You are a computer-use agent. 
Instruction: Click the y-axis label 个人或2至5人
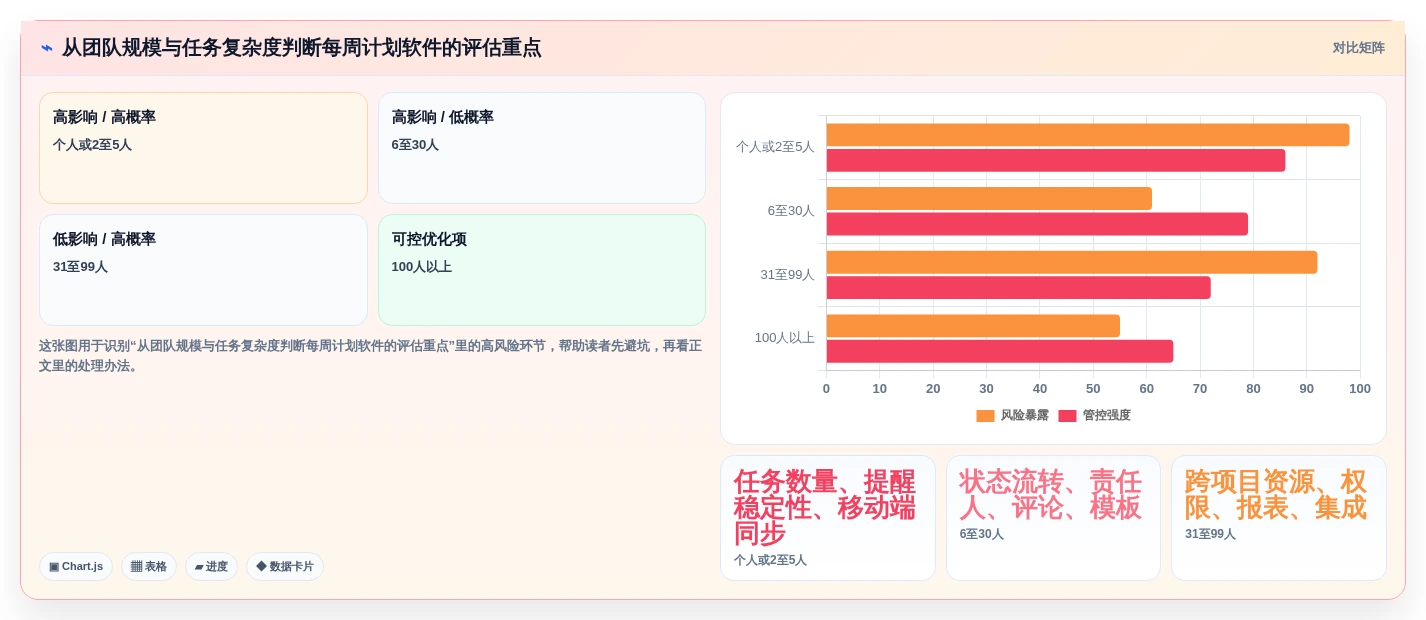tap(775, 147)
